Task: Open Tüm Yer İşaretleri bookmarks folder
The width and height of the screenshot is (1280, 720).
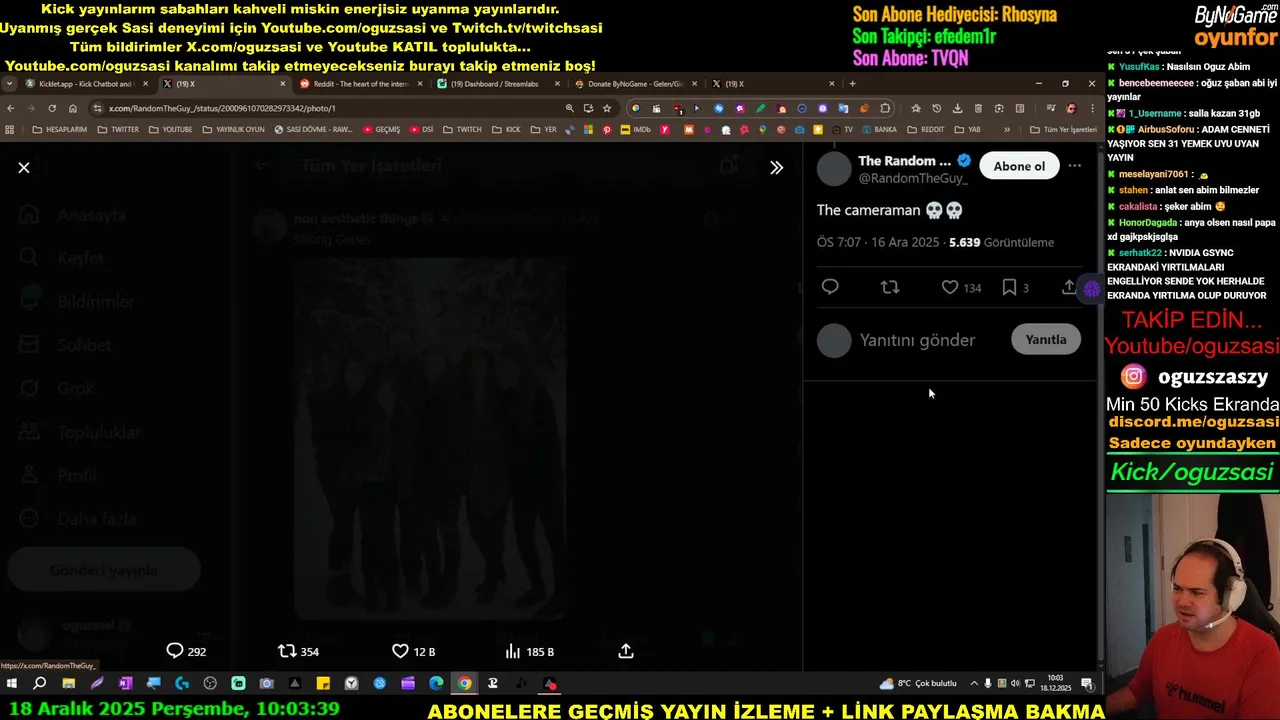Action: click(x=1063, y=129)
